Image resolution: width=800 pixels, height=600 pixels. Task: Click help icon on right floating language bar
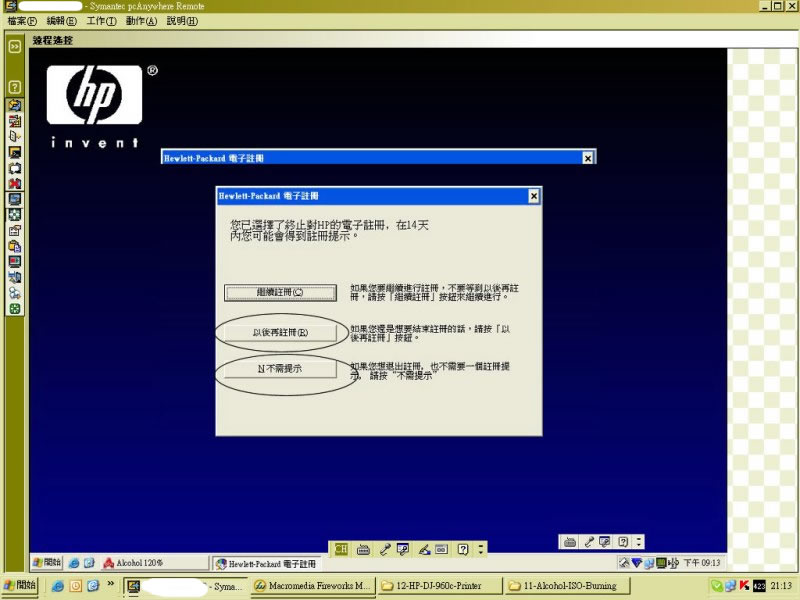622,542
